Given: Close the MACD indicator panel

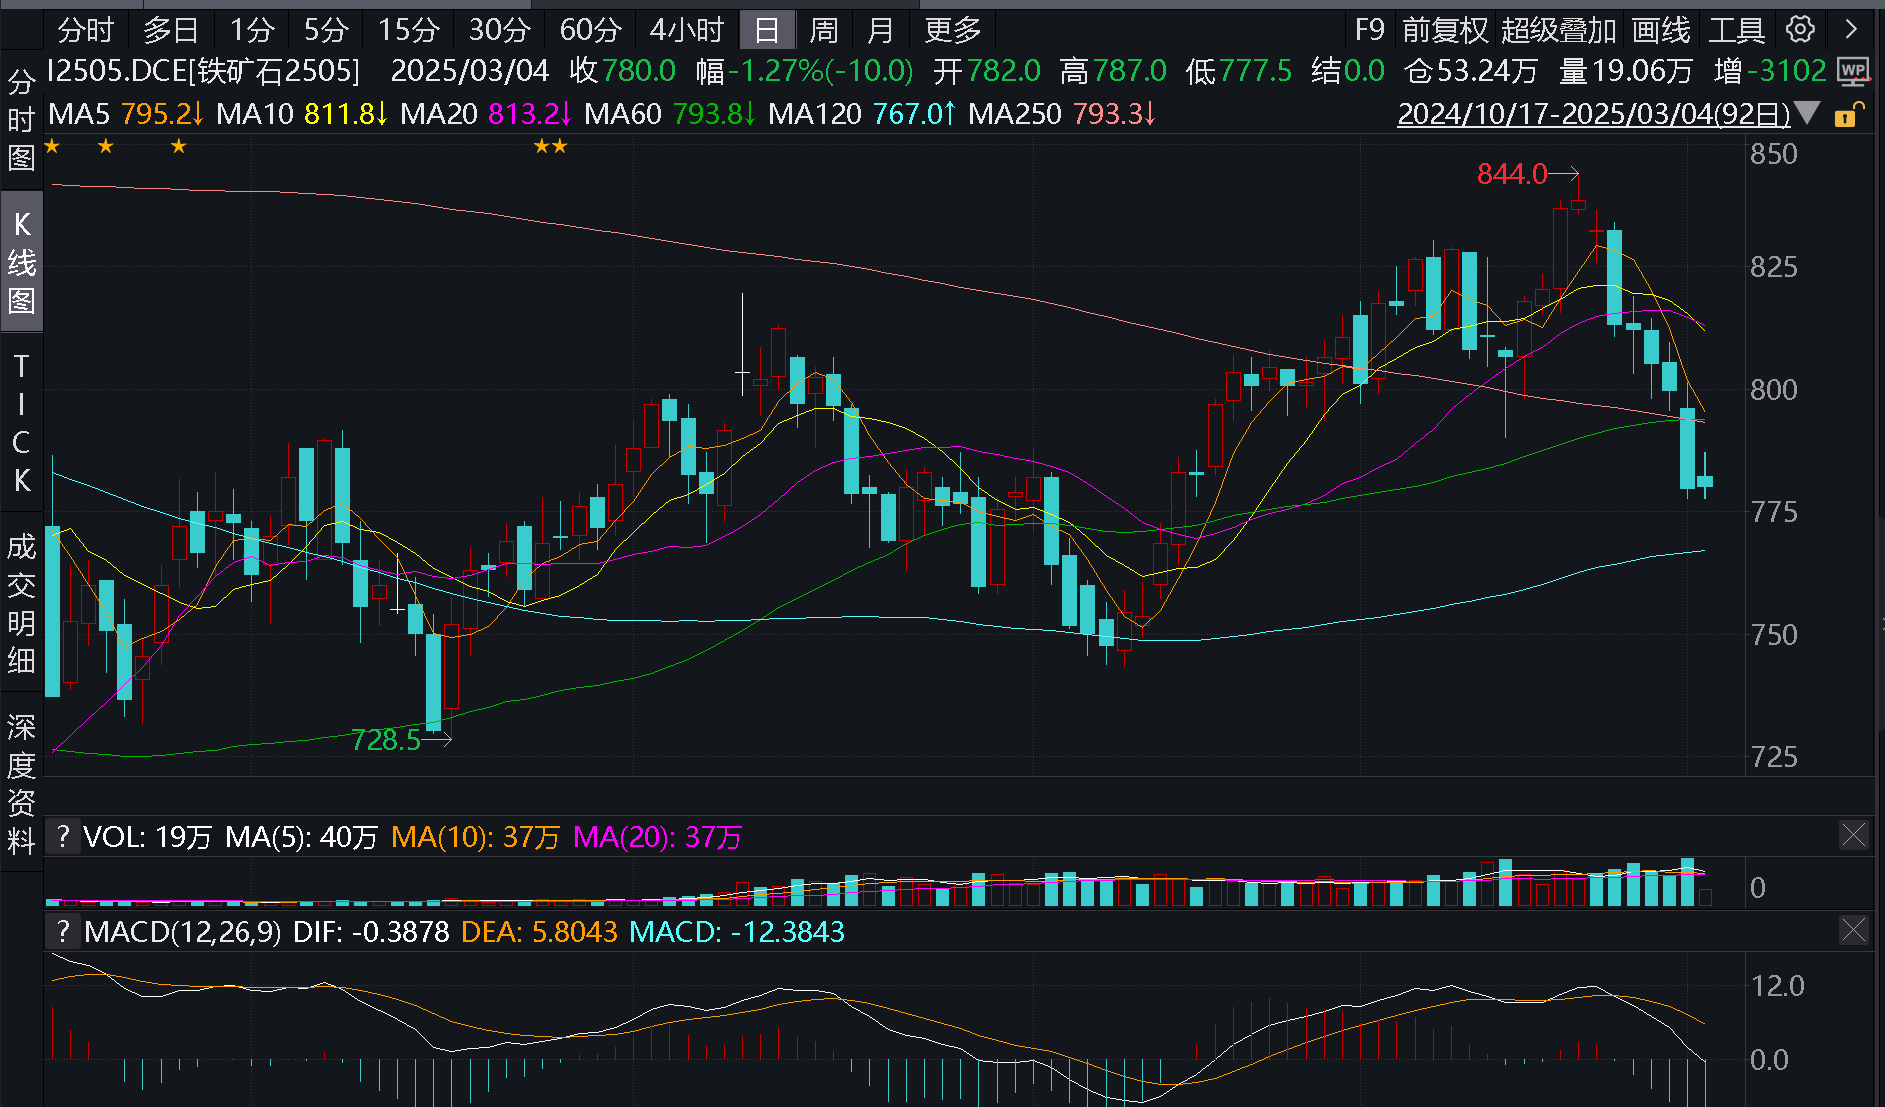Looking at the screenshot, I should pos(1853,932).
